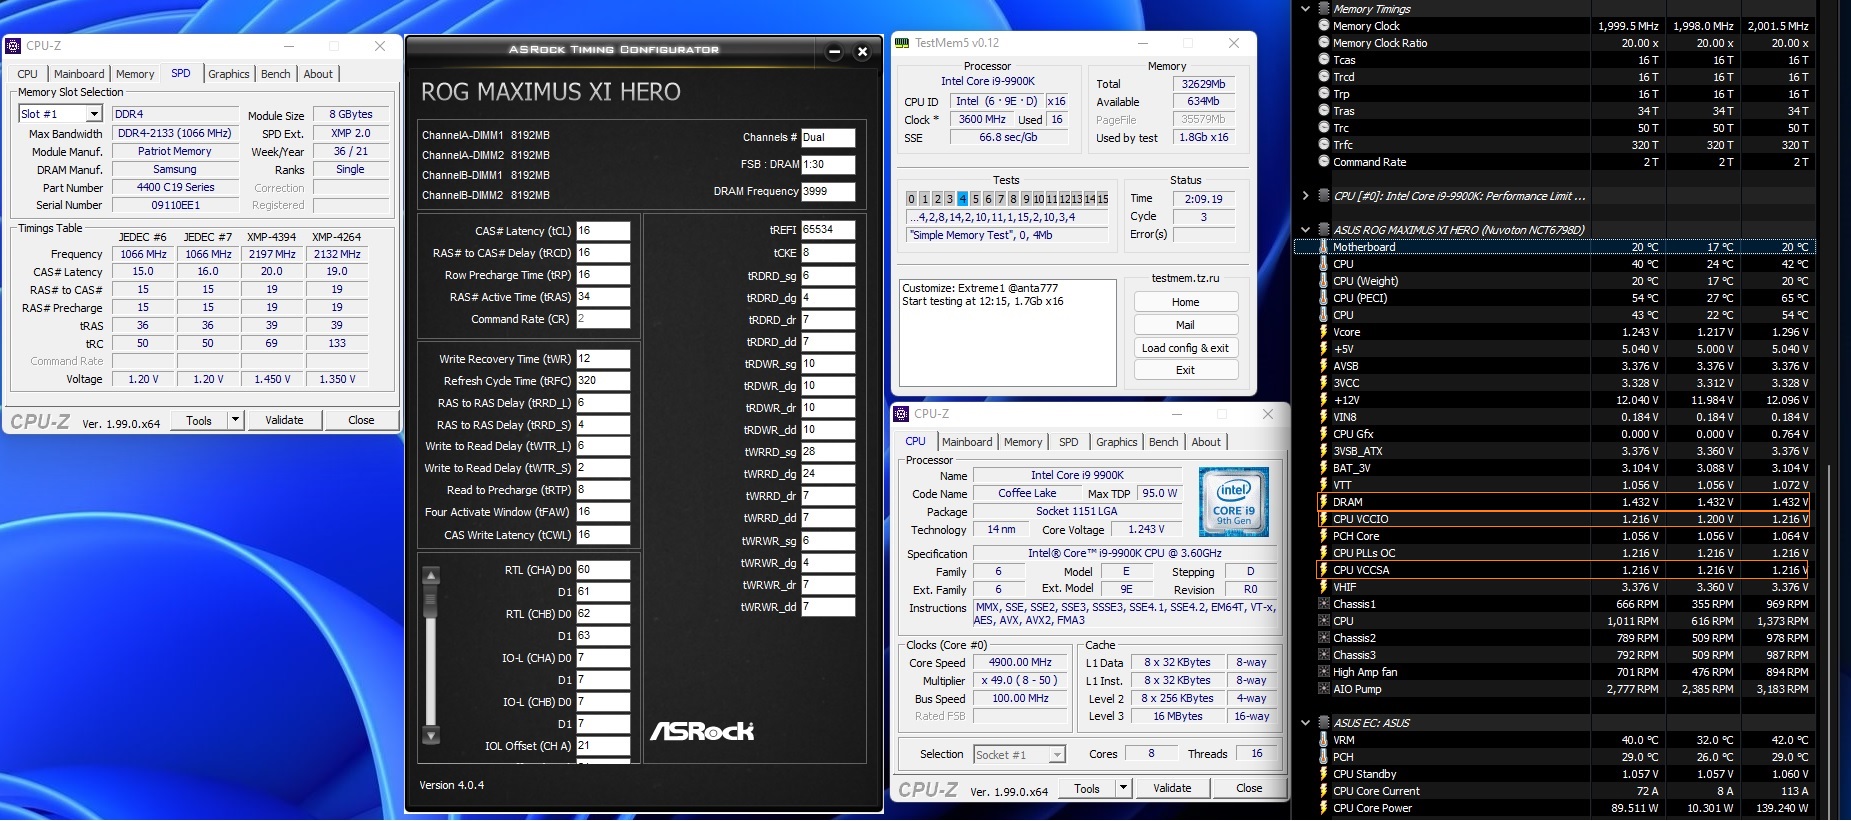Switch to SPD tab in lower CPU-Z window
The image size is (1851, 821).
click(x=1069, y=442)
